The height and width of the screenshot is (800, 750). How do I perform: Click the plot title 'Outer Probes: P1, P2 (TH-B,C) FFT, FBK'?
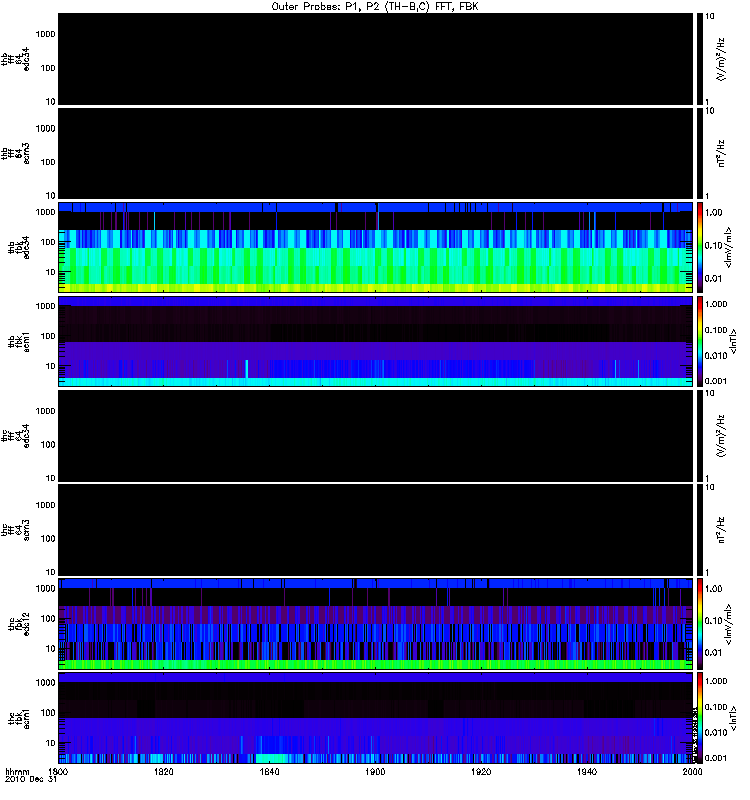(x=374, y=7)
